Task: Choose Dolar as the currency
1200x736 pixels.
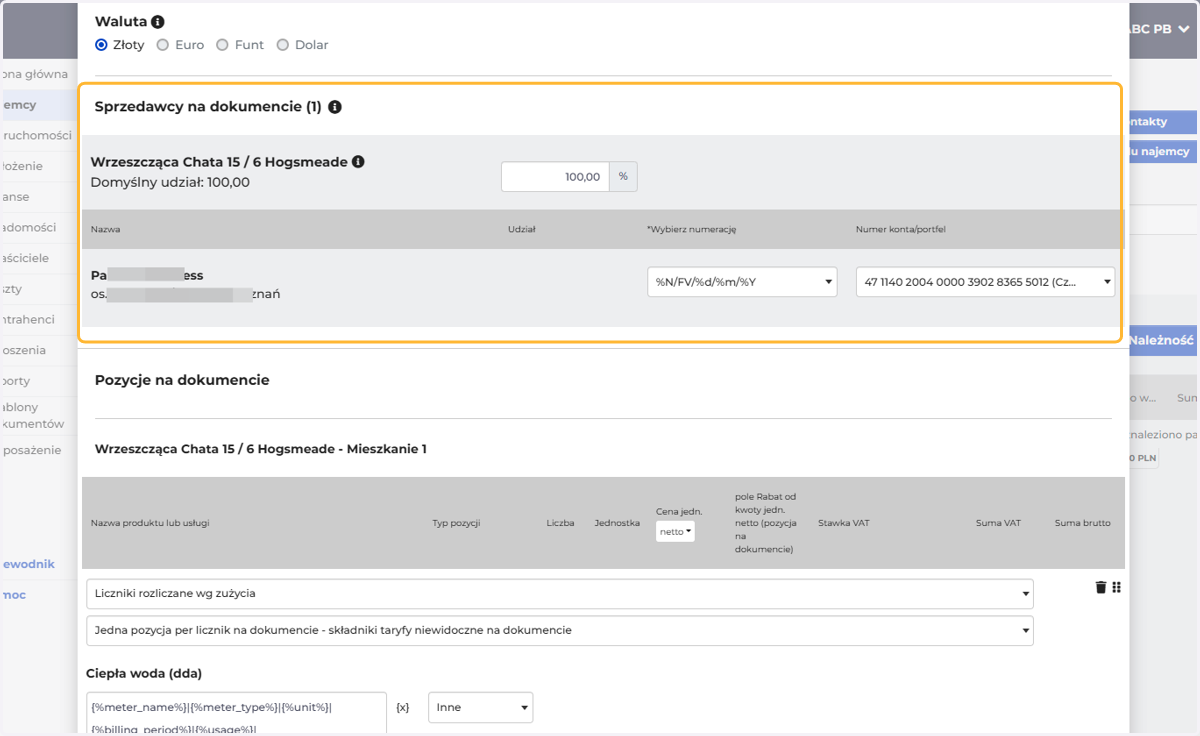Action: click(283, 45)
